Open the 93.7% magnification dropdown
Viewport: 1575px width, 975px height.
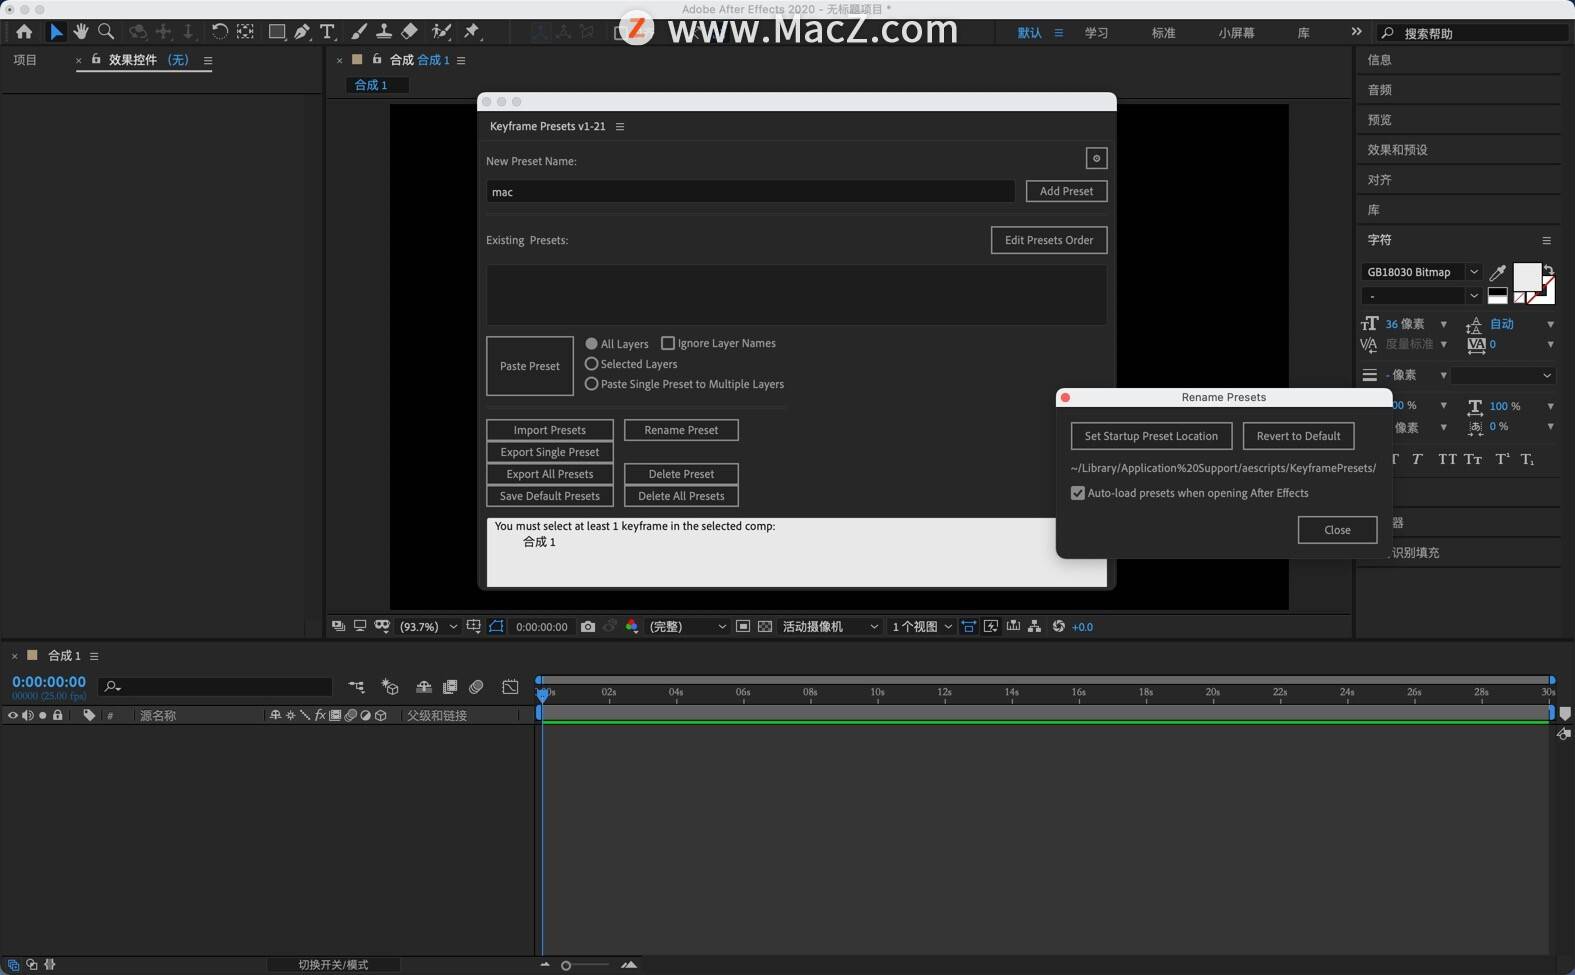tap(429, 627)
